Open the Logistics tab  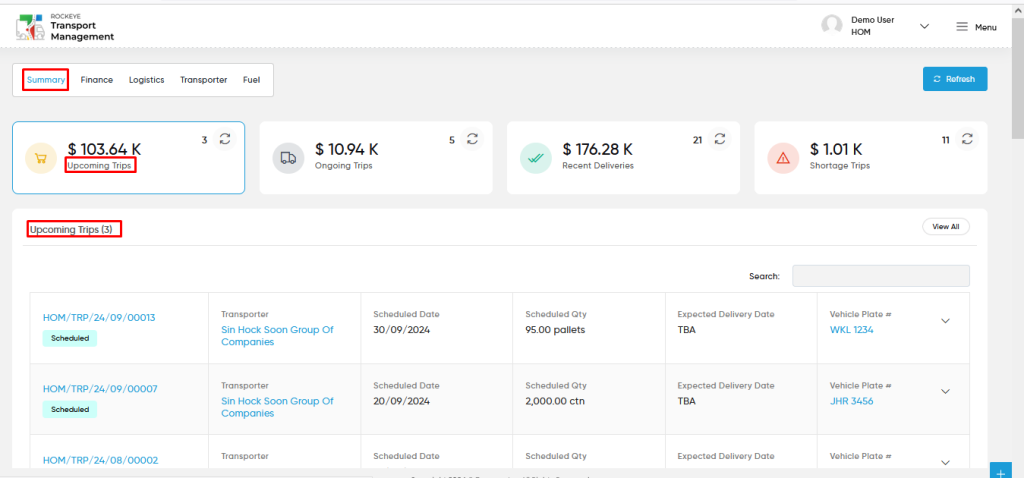coord(146,80)
